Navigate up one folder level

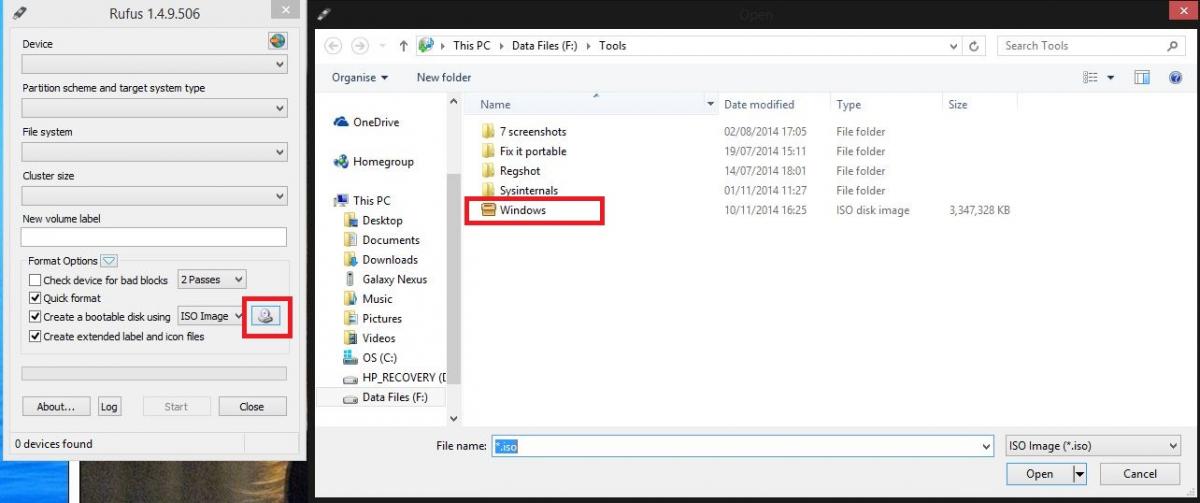point(403,46)
